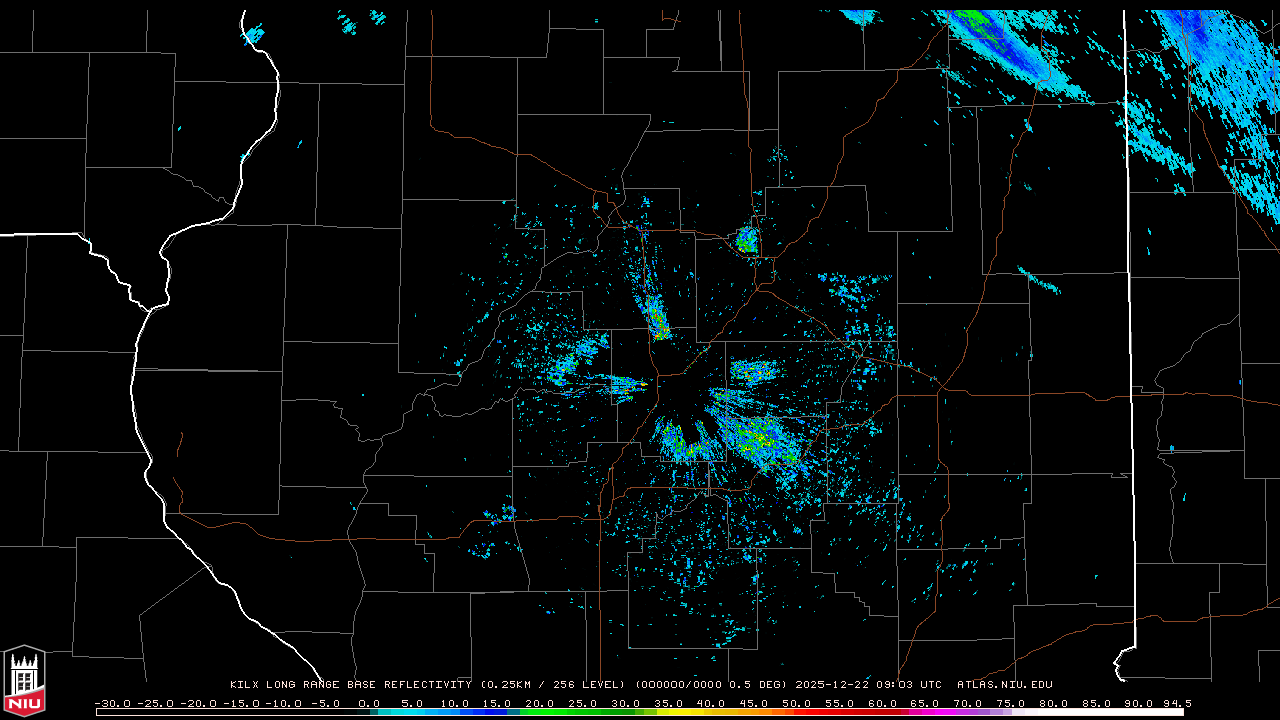Image resolution: width=1280 pixels, height=720 pixels.
Task: Click the yellow 40.0 dBZ color on scale
Action: click(x=711, y=712)
